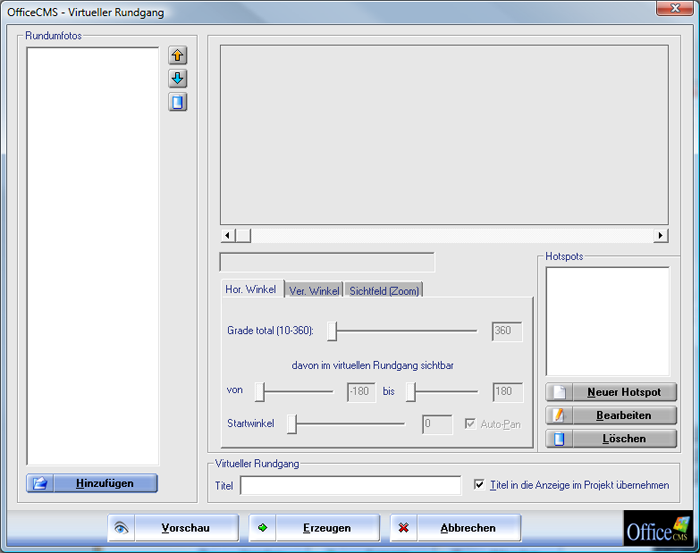Click the empty field above the tabs
The width and height of the screenshot is (700, 553).
327,262
